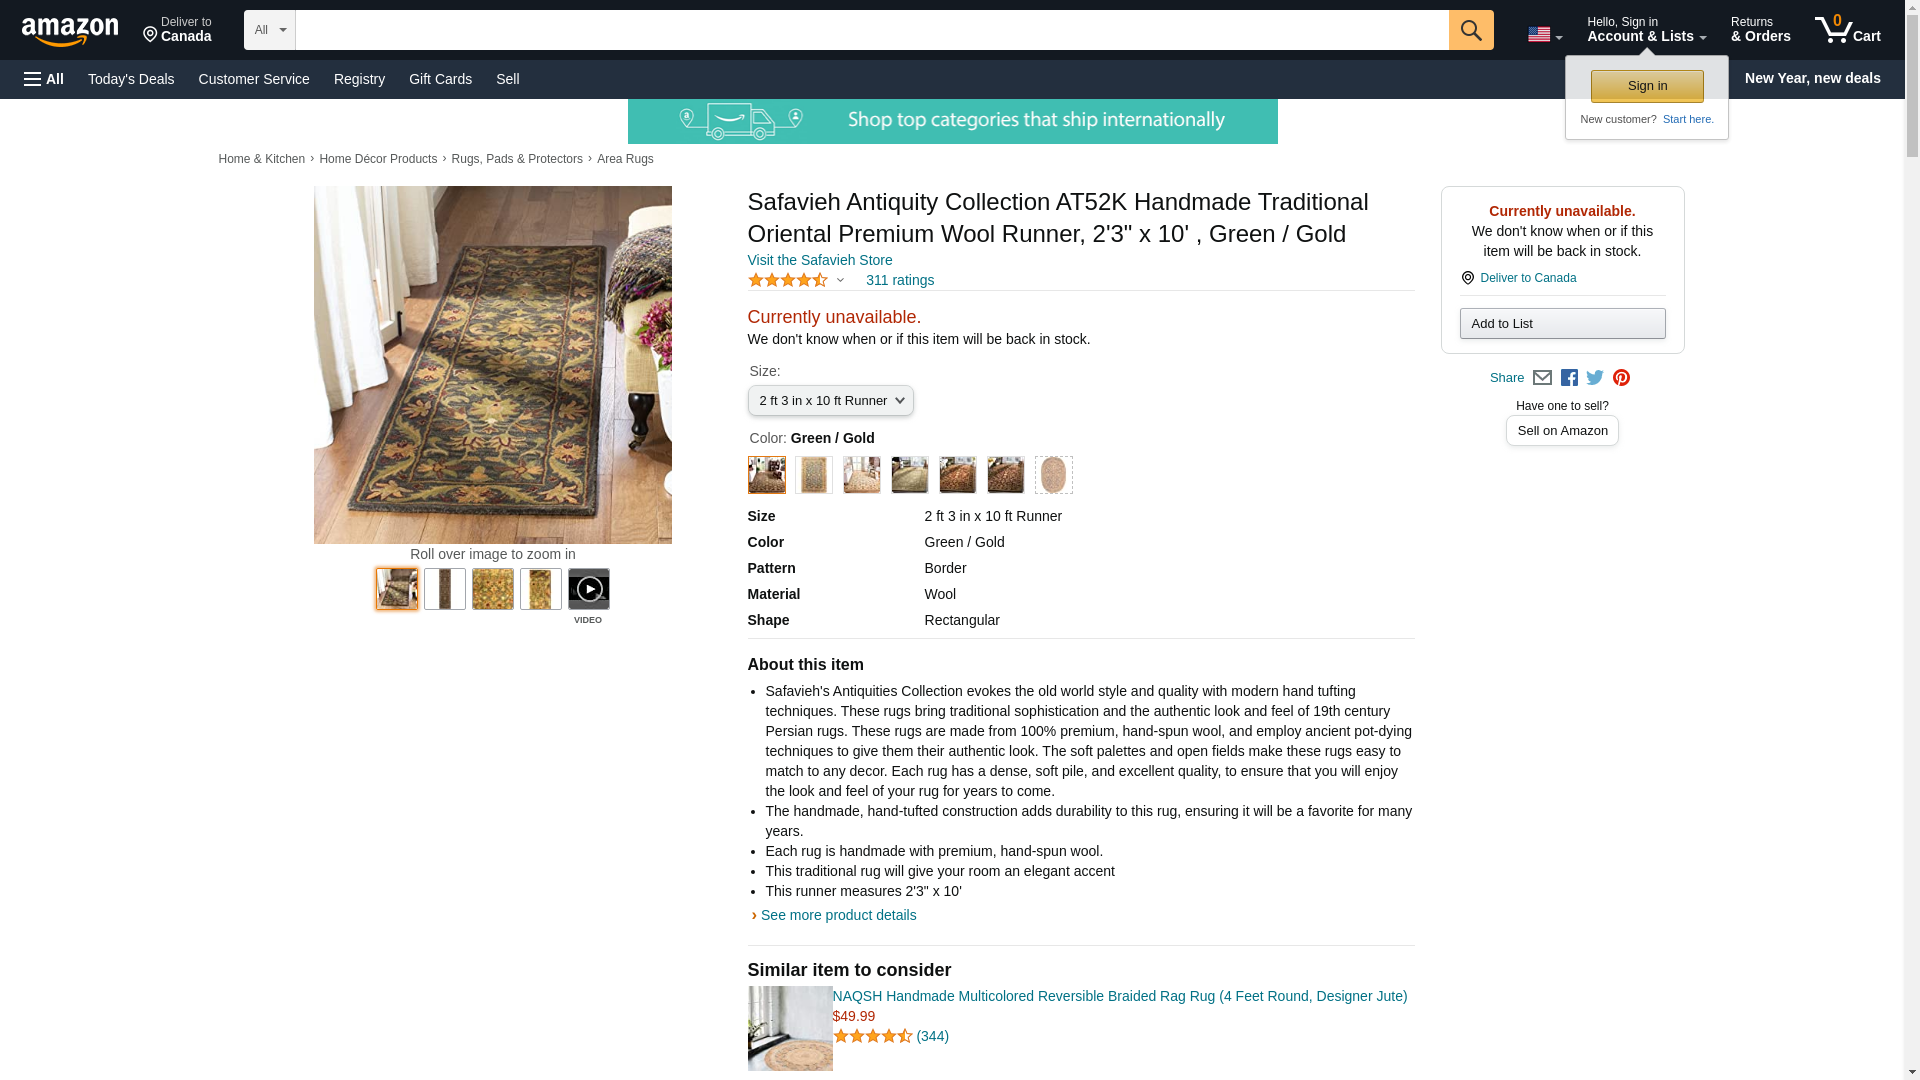Viewport: 1920px width, 1080px height.
Task: Visit the Safavieh Store link
Action: click(820, 260)
